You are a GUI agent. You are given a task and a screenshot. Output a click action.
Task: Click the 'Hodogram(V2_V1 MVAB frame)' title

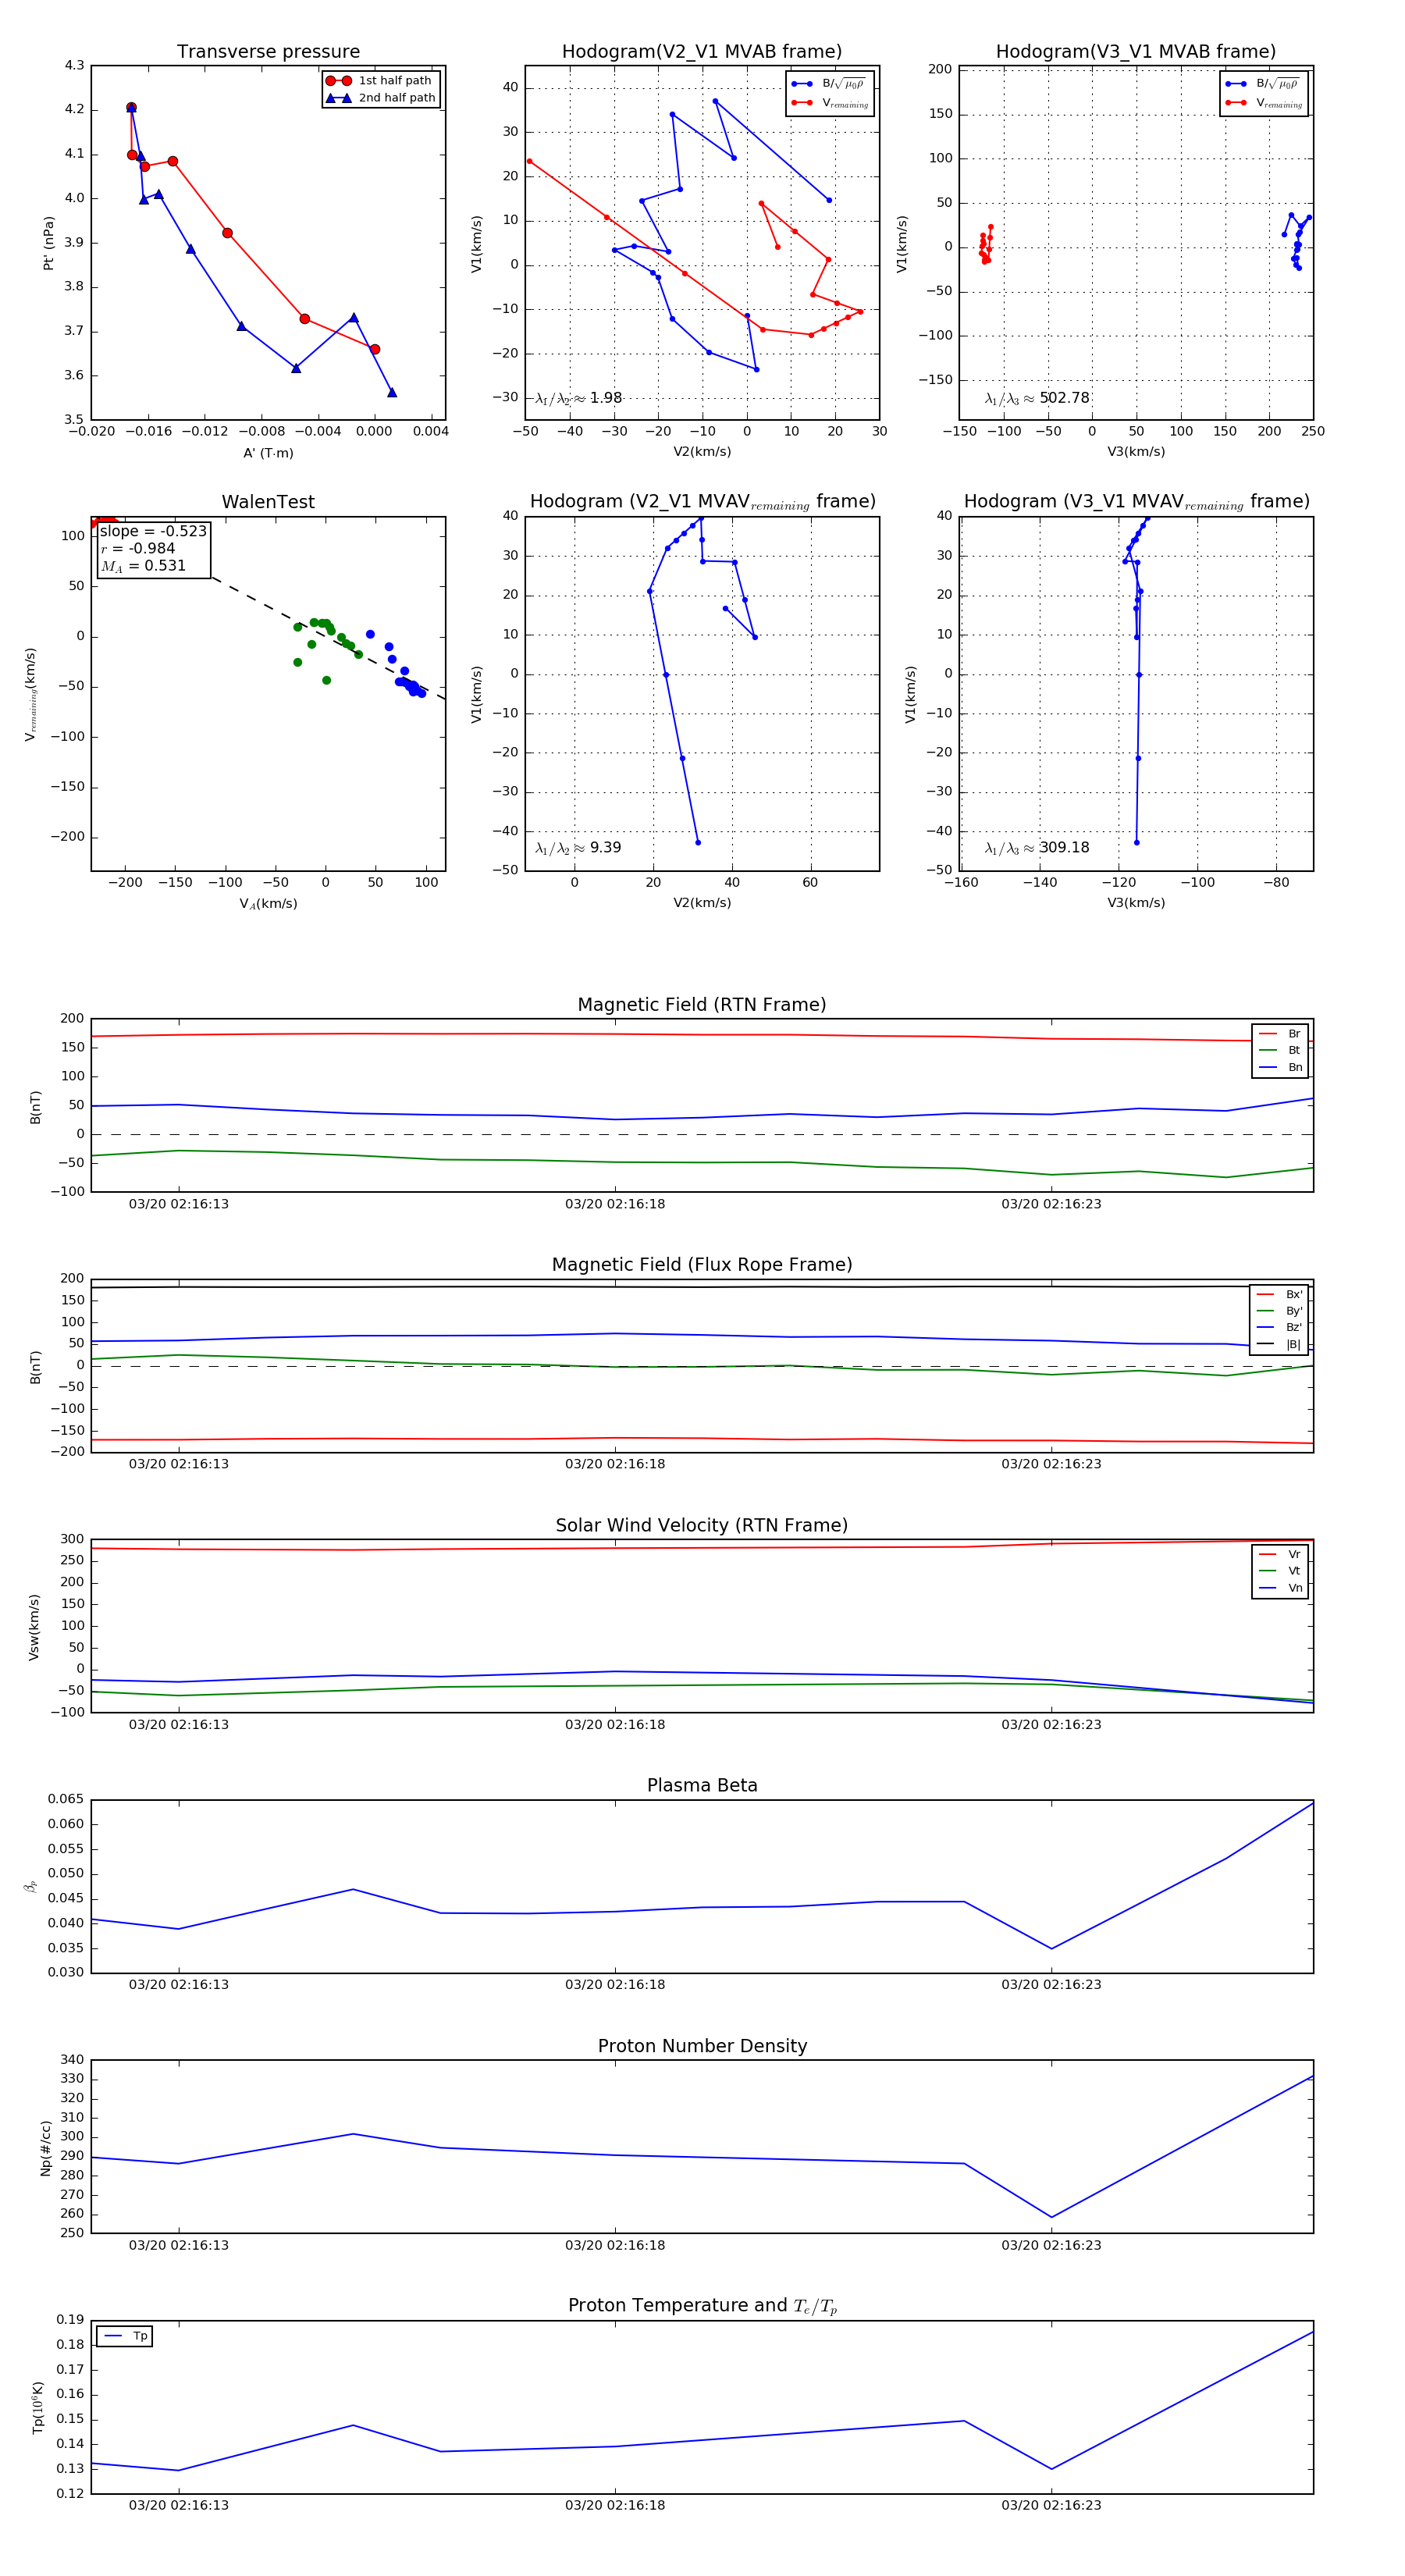pyautogui.click(x=702, y=52)
